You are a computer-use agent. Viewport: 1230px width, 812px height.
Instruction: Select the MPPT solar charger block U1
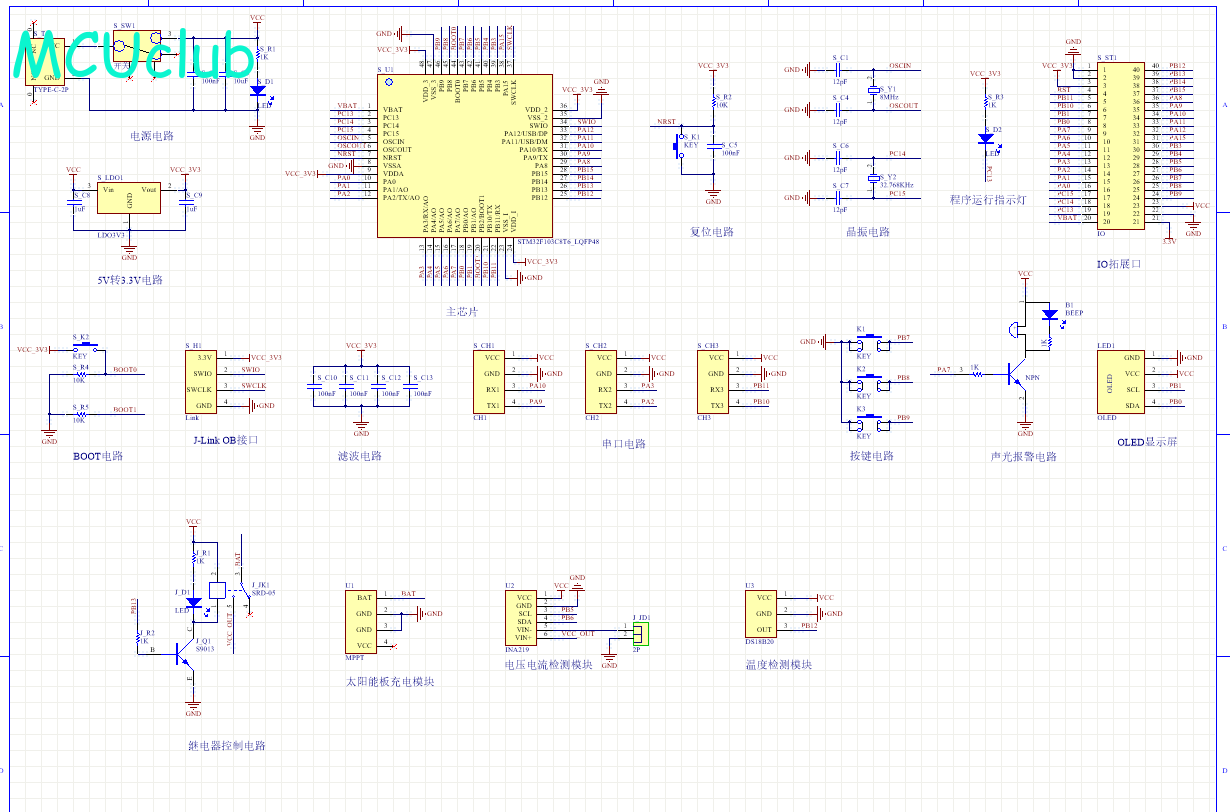pyautogui.click(x=362, y=621)
